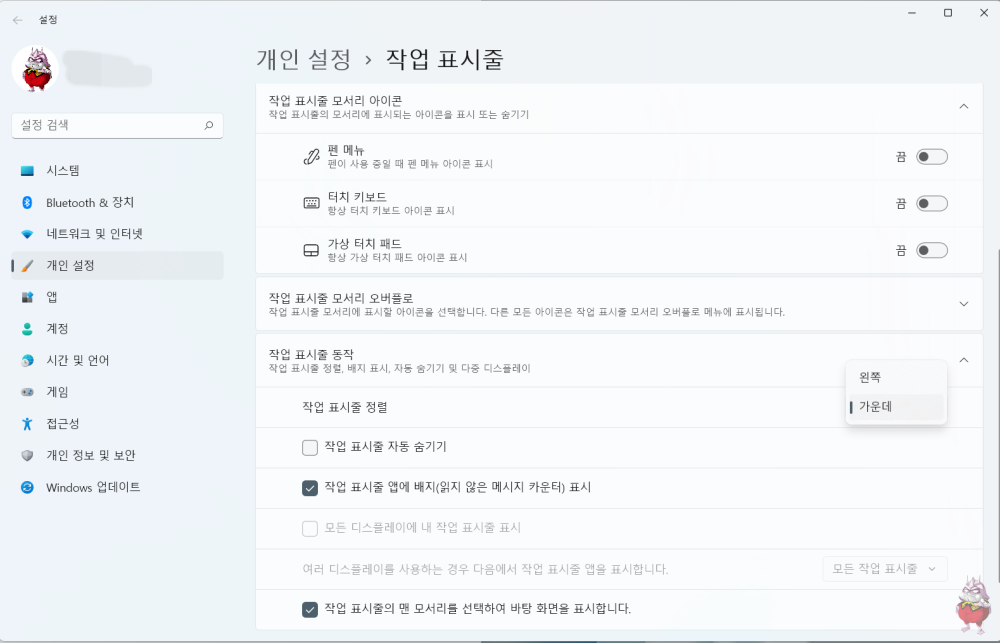Viewport: 1000px width, 643px height.
Task: Click the user profile avatar picture
Action: pyautogui.click(x=35, y=68)
